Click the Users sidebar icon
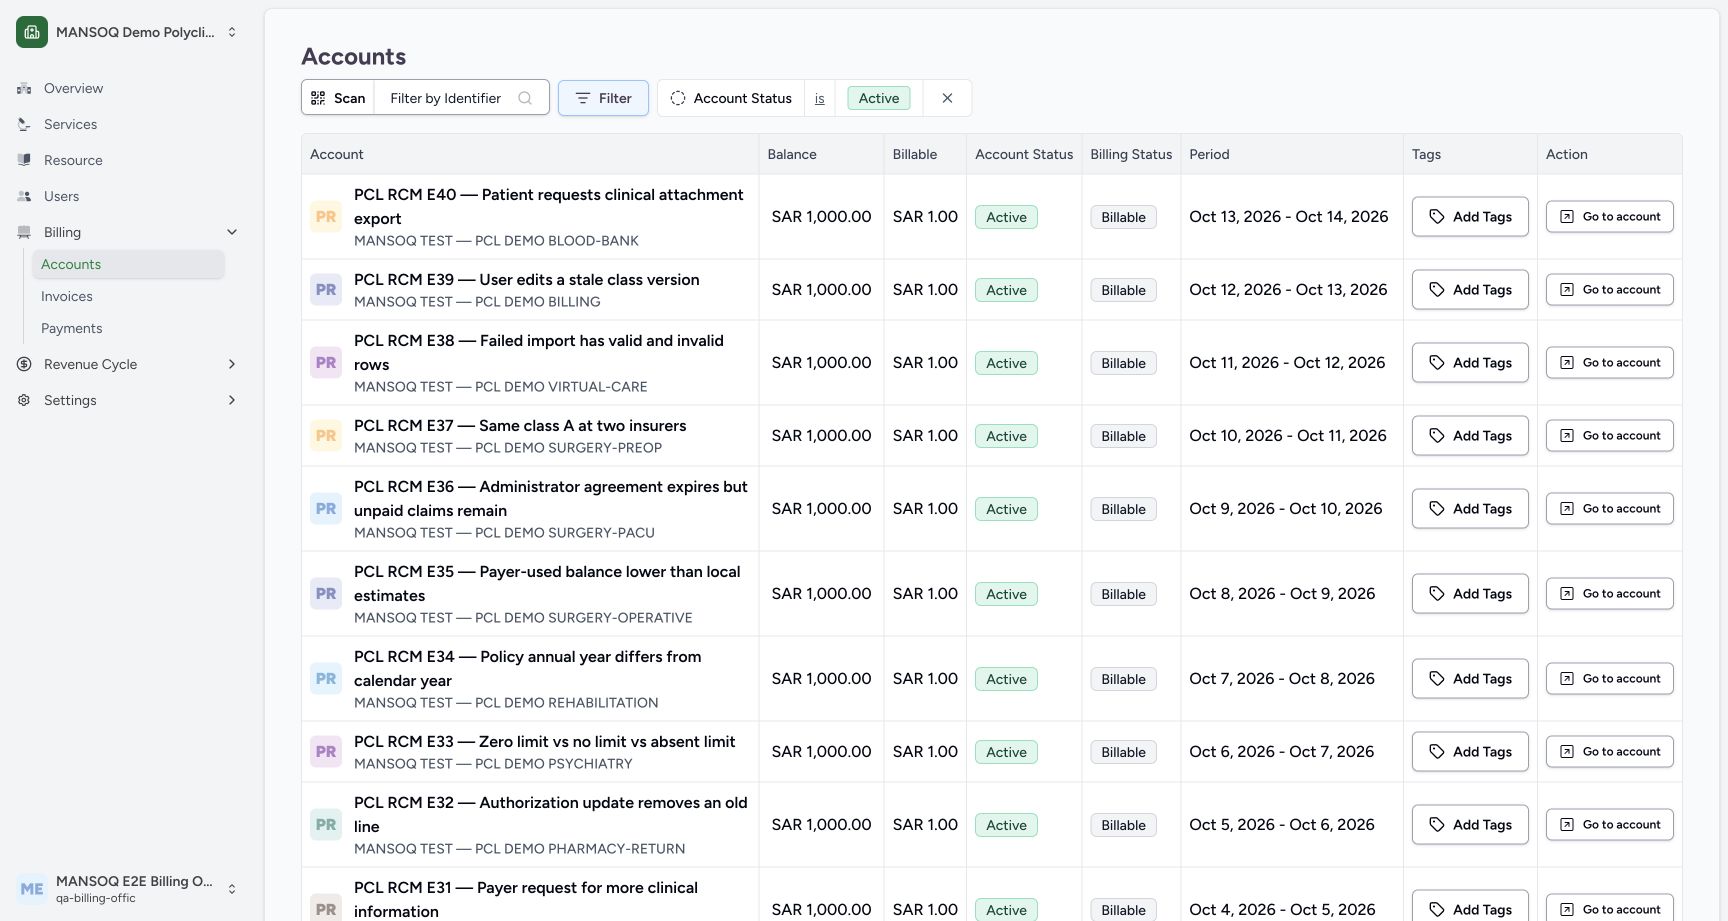Image resolution: width=1728 pixels, height=921 pixels. (x=24, y=196)
